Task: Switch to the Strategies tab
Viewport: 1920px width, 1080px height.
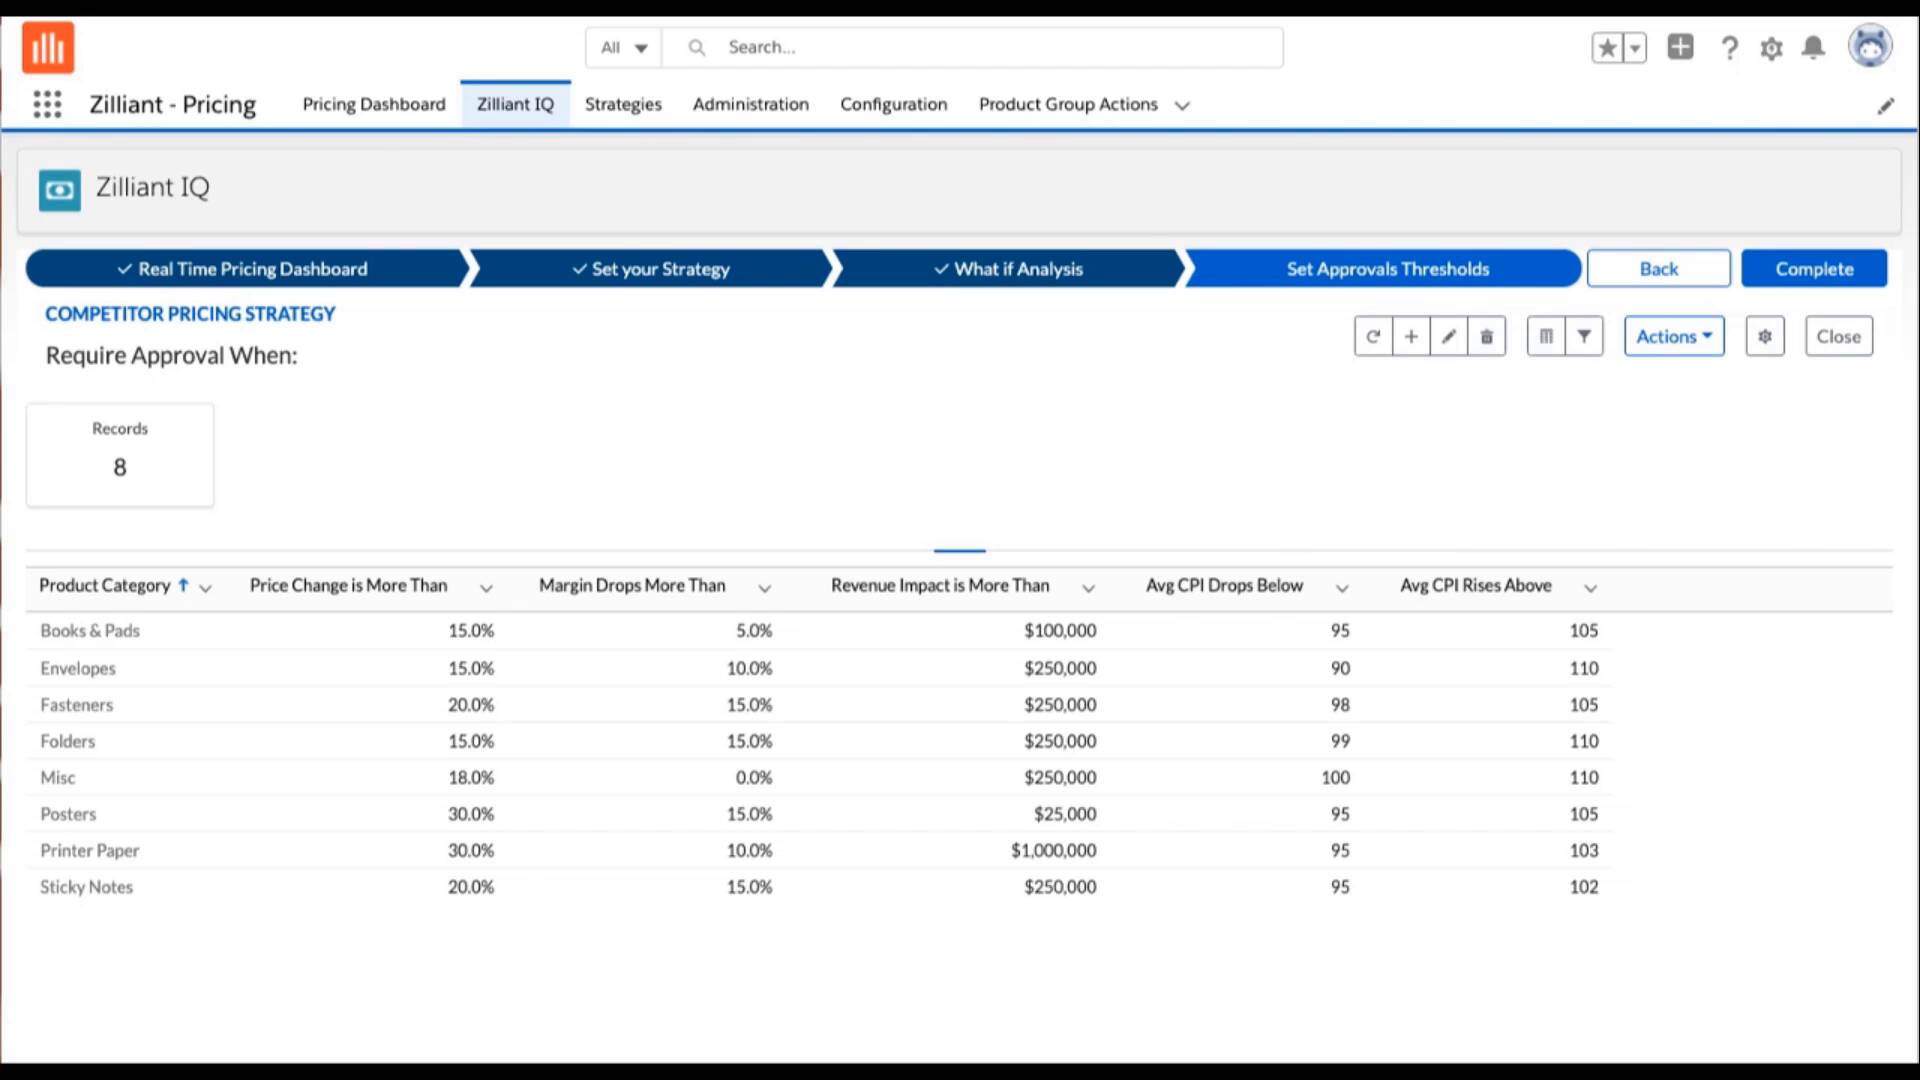Action: tap(623, 104)
